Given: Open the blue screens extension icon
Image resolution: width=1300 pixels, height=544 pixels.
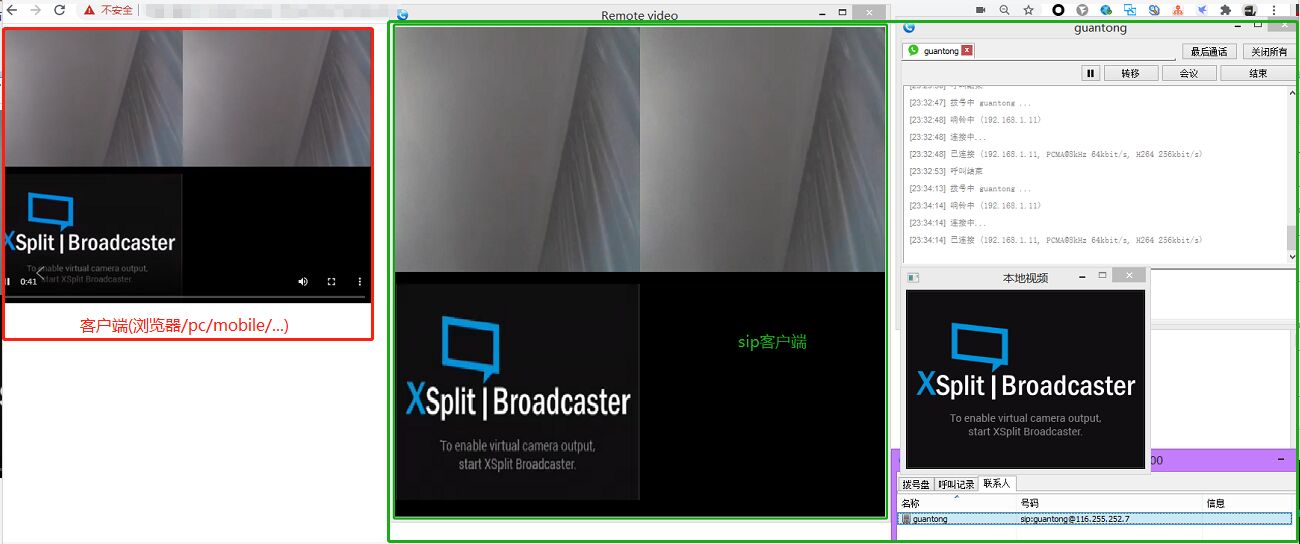Looking at the screenshot, I should click(1130, 10).
